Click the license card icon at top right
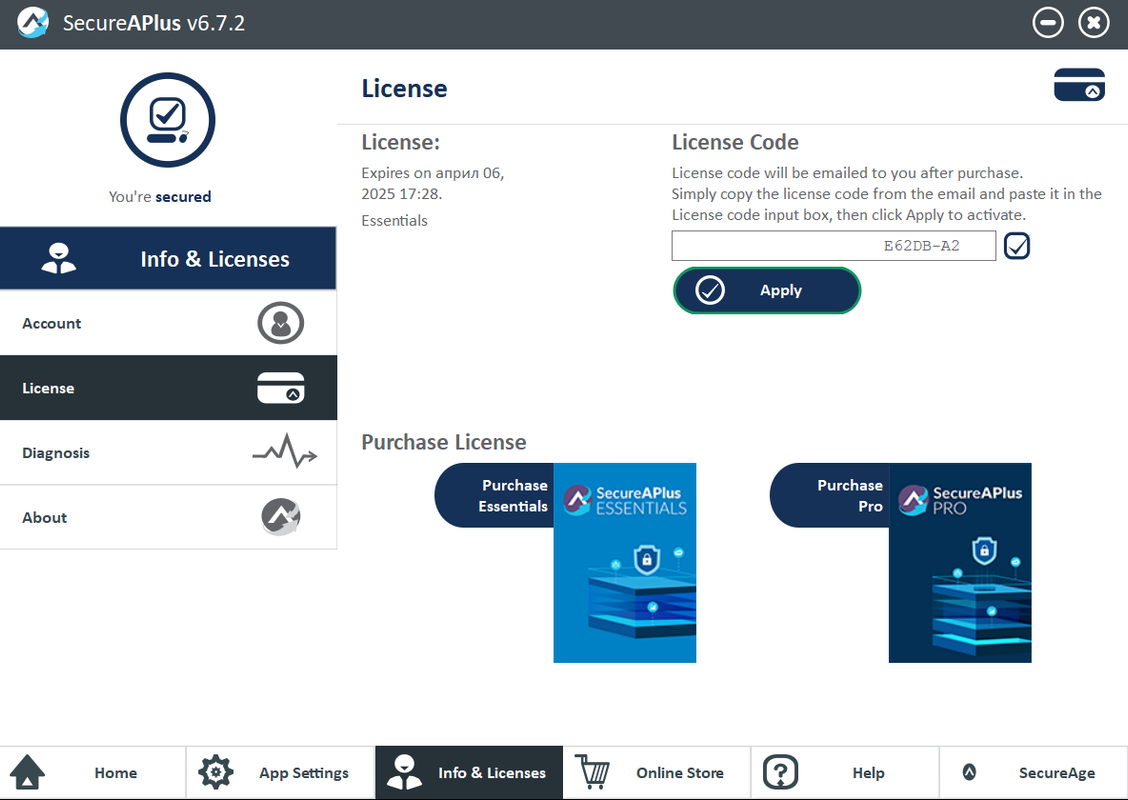 (x=1079, y=84)
